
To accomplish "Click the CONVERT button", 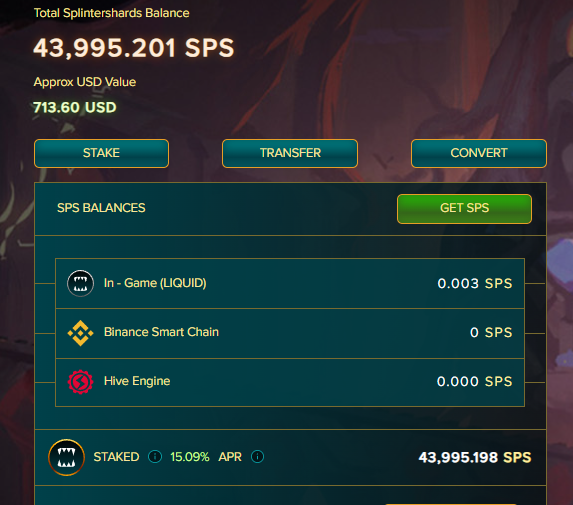I will (479, 153).
